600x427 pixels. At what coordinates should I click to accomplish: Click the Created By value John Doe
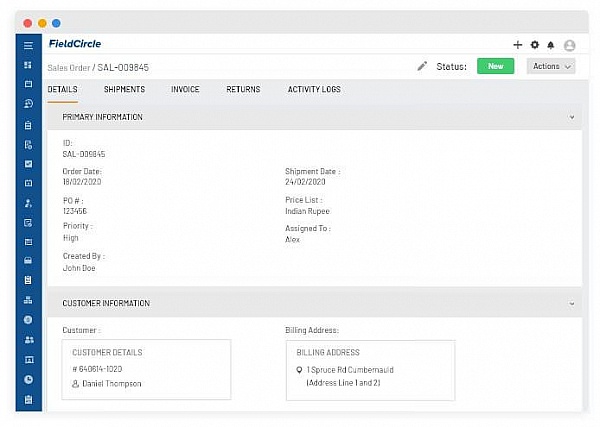[x=79, y=268]
